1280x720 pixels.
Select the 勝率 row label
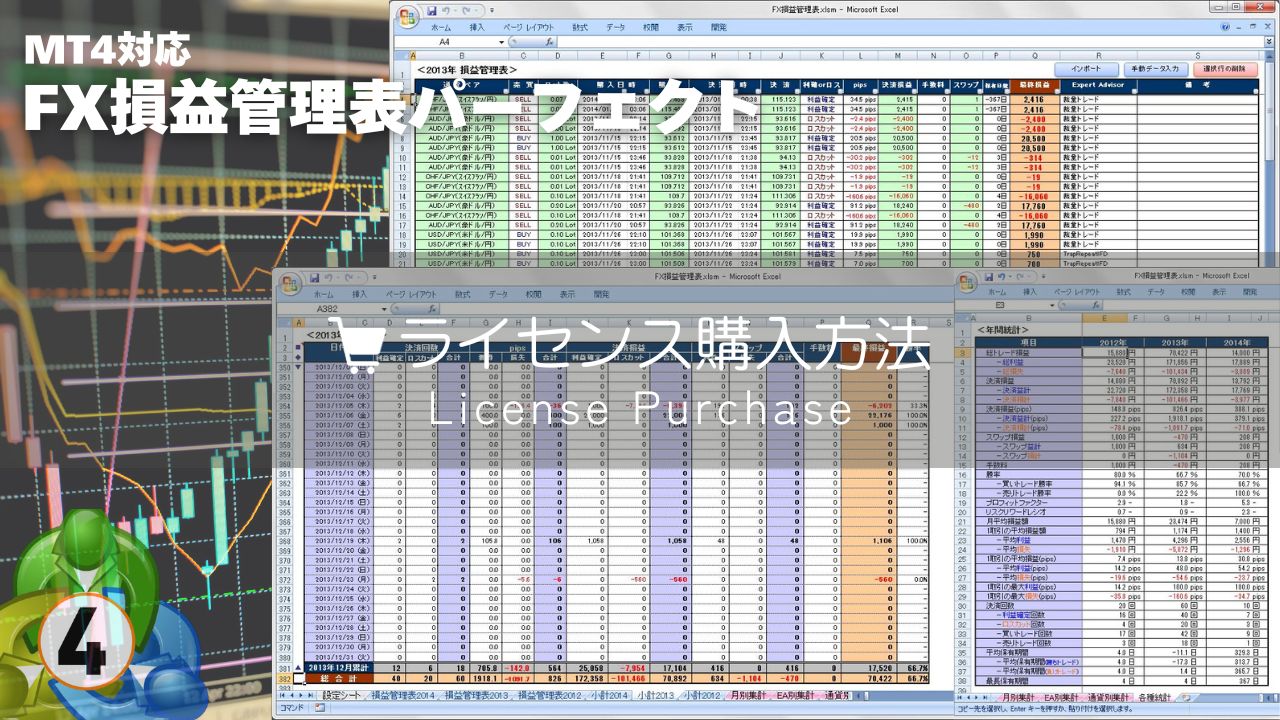coord(1028,473)
